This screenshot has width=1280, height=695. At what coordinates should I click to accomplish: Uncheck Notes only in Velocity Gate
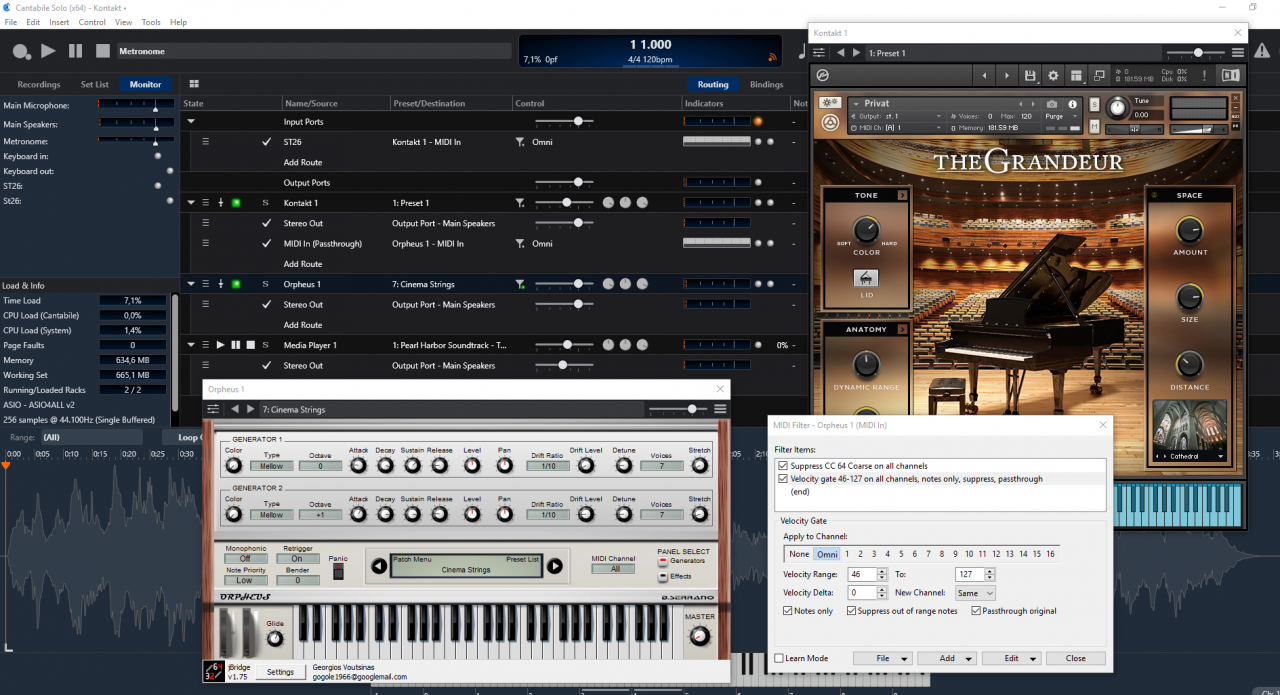click(x=788, y=611)
